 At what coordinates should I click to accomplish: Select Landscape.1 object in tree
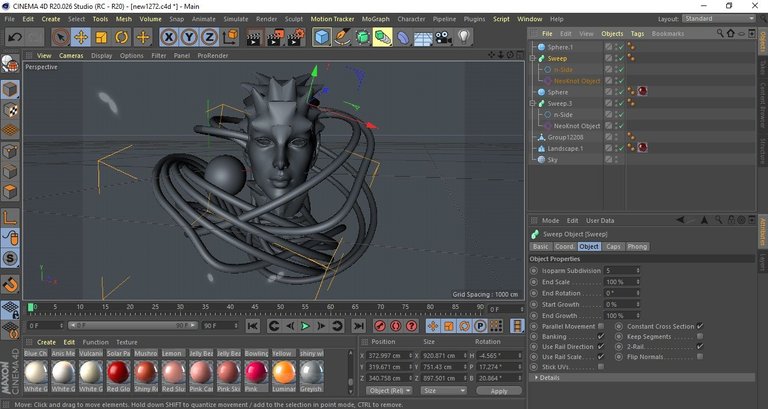(x=565, y=148)
